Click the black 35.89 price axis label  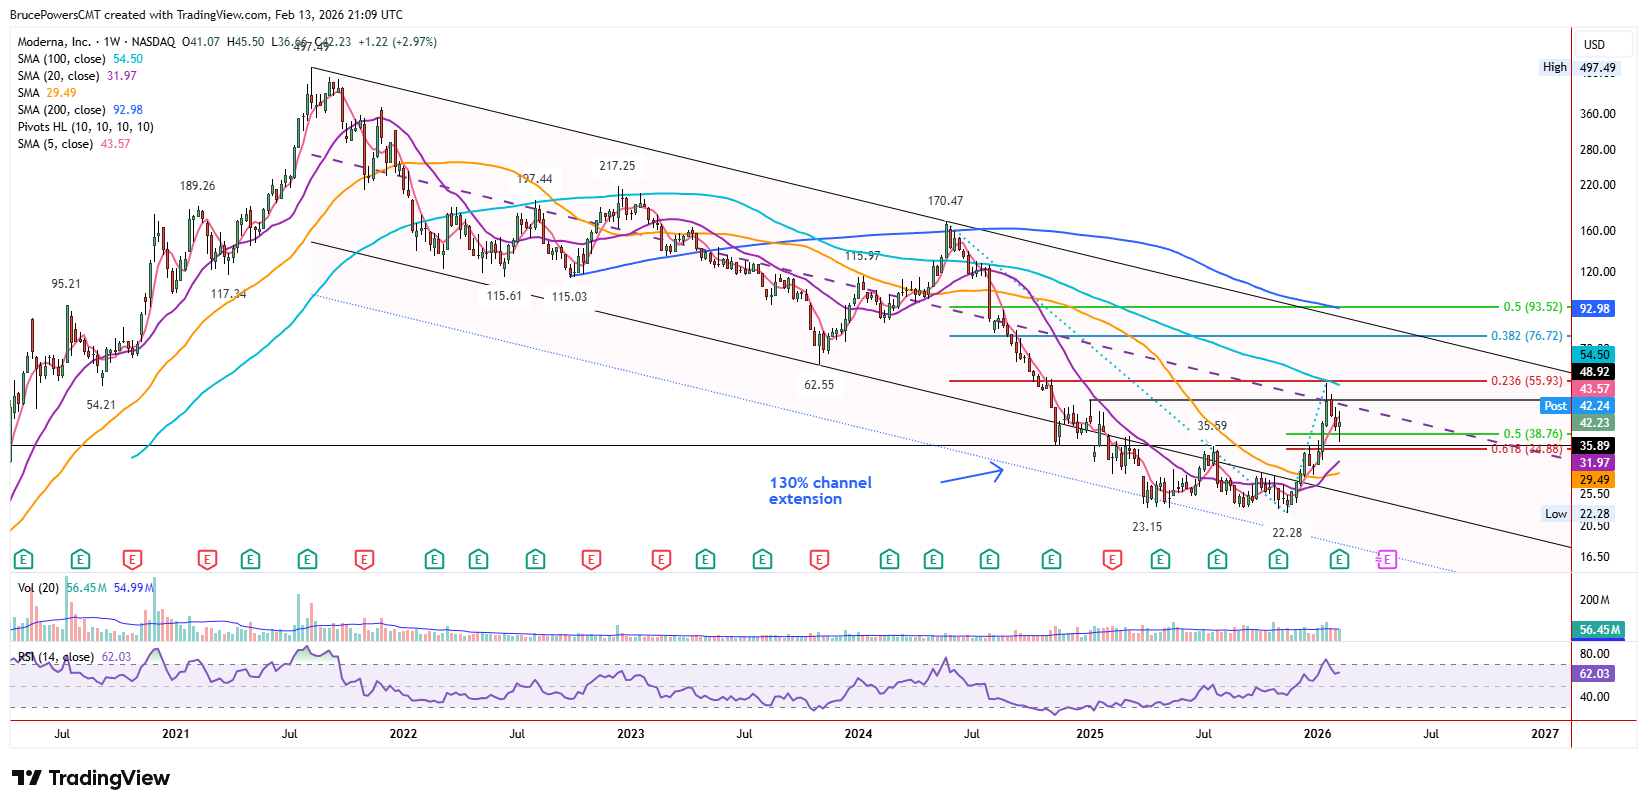coord(1594,446)
